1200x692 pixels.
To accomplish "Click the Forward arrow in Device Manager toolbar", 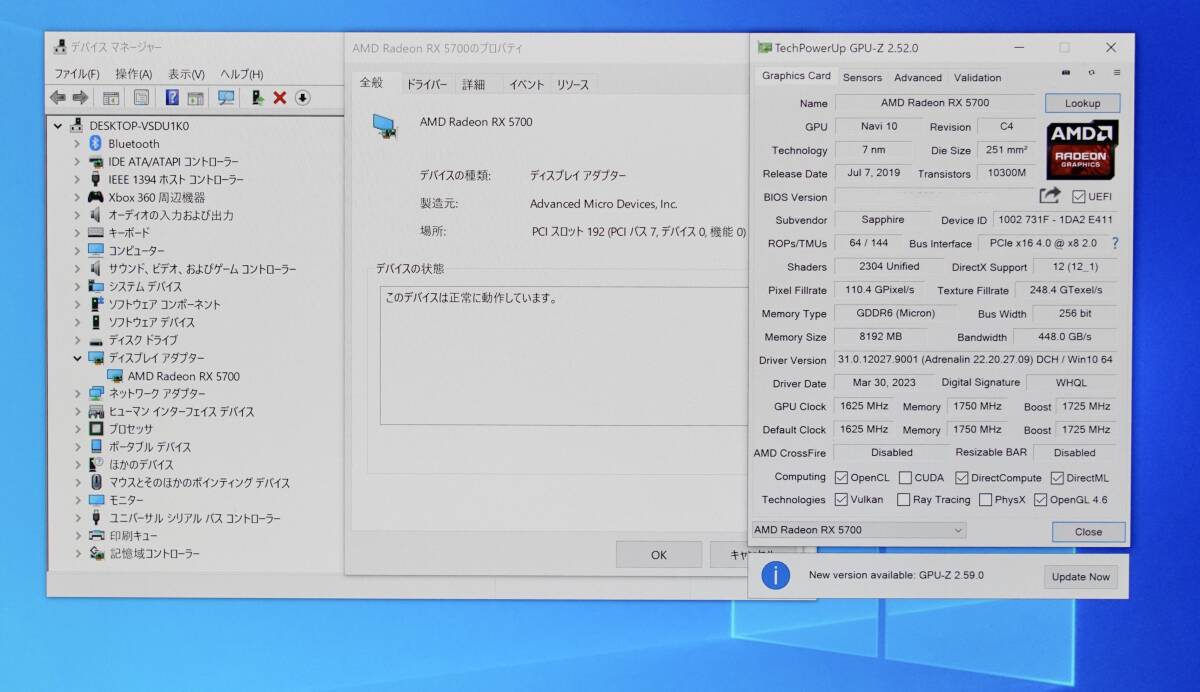I will pos(80,97).
